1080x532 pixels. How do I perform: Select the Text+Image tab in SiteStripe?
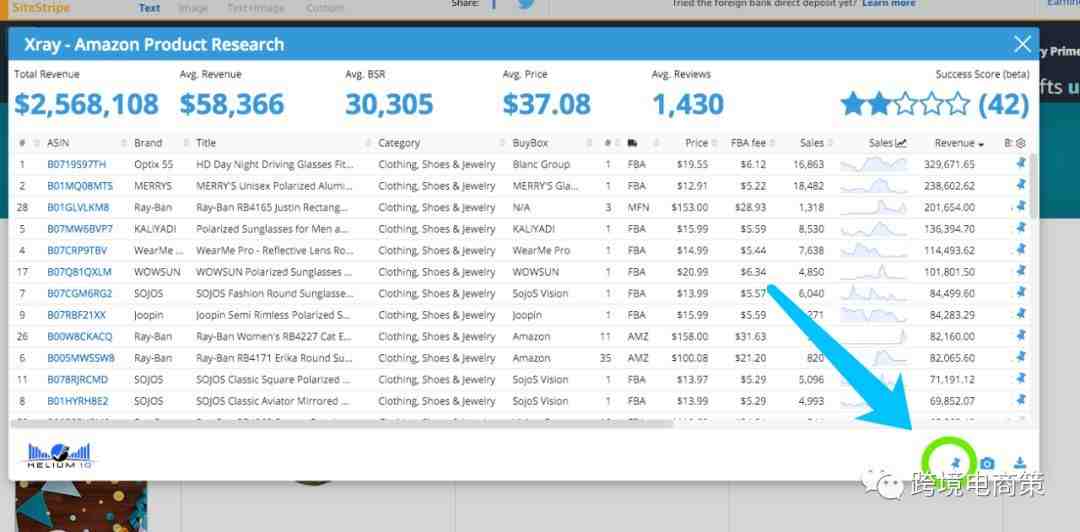point(255,8)
